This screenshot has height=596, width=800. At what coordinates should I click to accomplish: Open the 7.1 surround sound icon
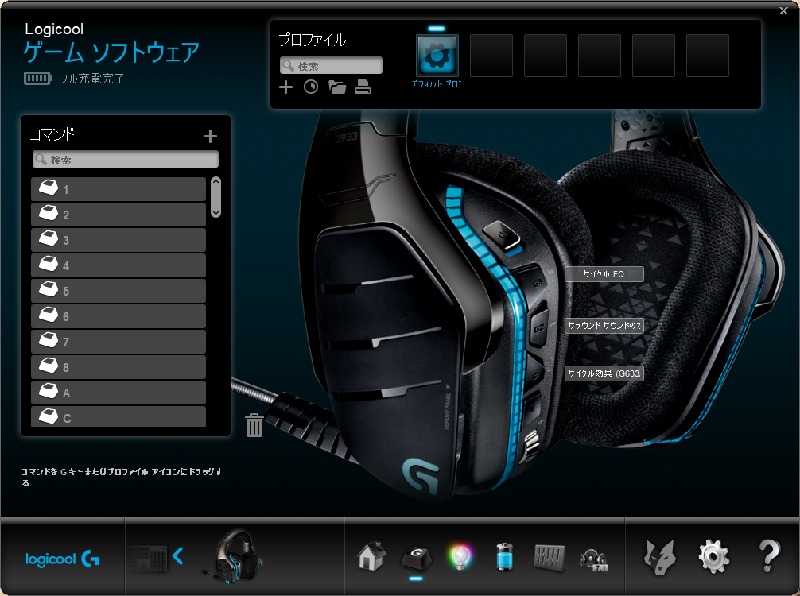(x=594, y=559)
